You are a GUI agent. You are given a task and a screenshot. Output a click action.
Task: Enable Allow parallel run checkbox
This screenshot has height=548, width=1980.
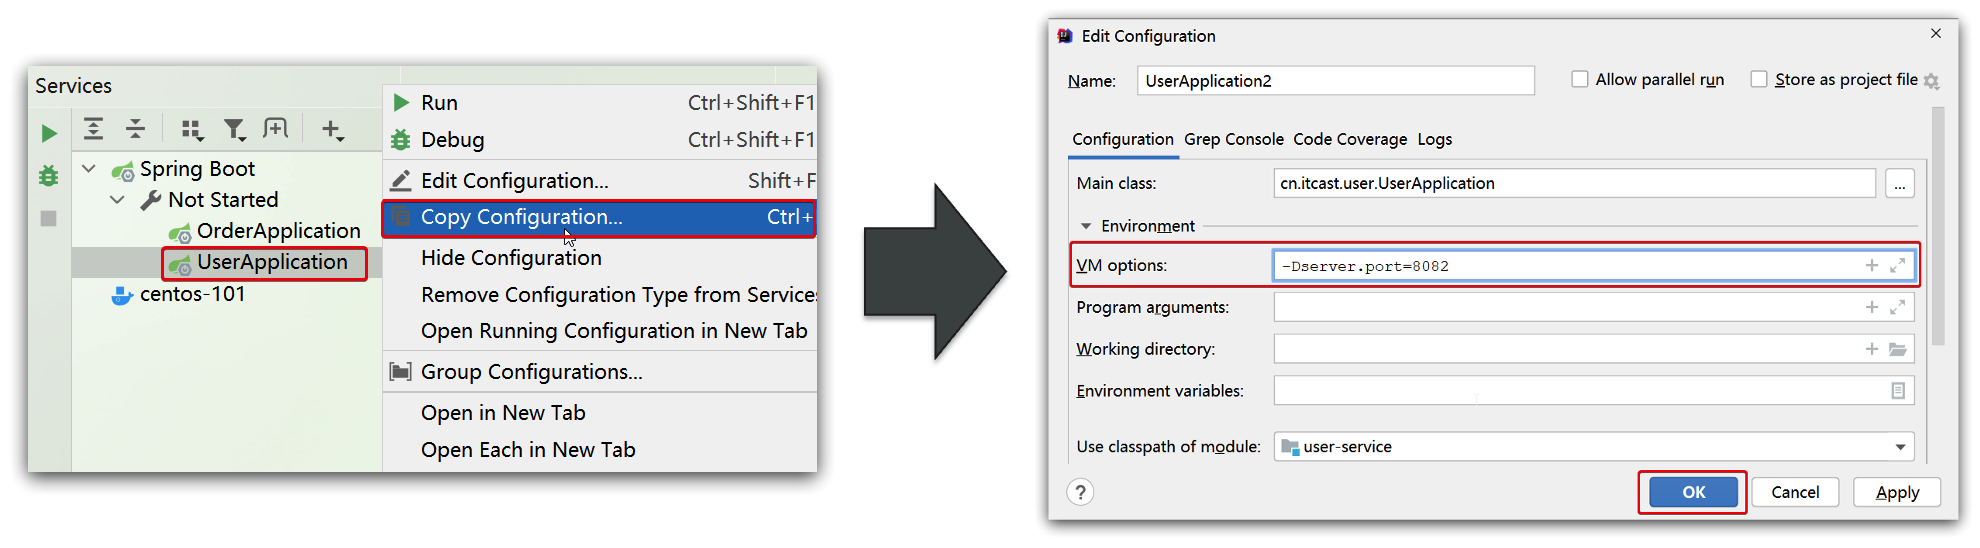1580,79
